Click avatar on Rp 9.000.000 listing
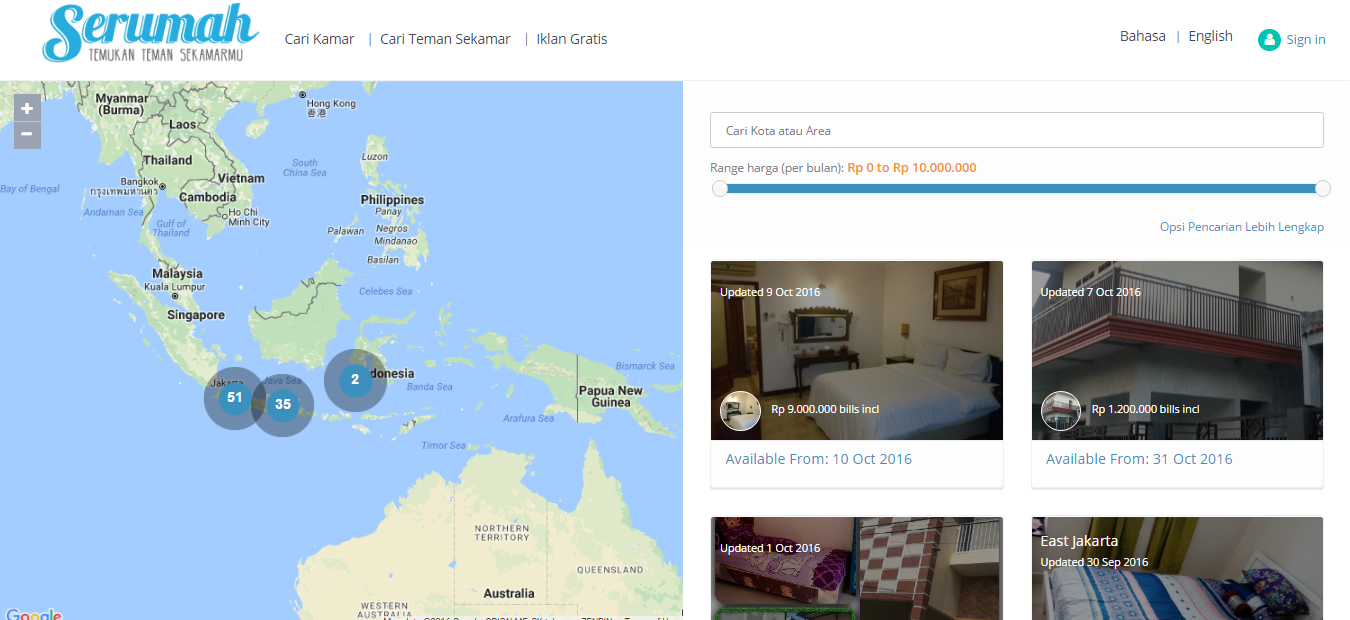The image size is (1350, 620). (739, 410)
